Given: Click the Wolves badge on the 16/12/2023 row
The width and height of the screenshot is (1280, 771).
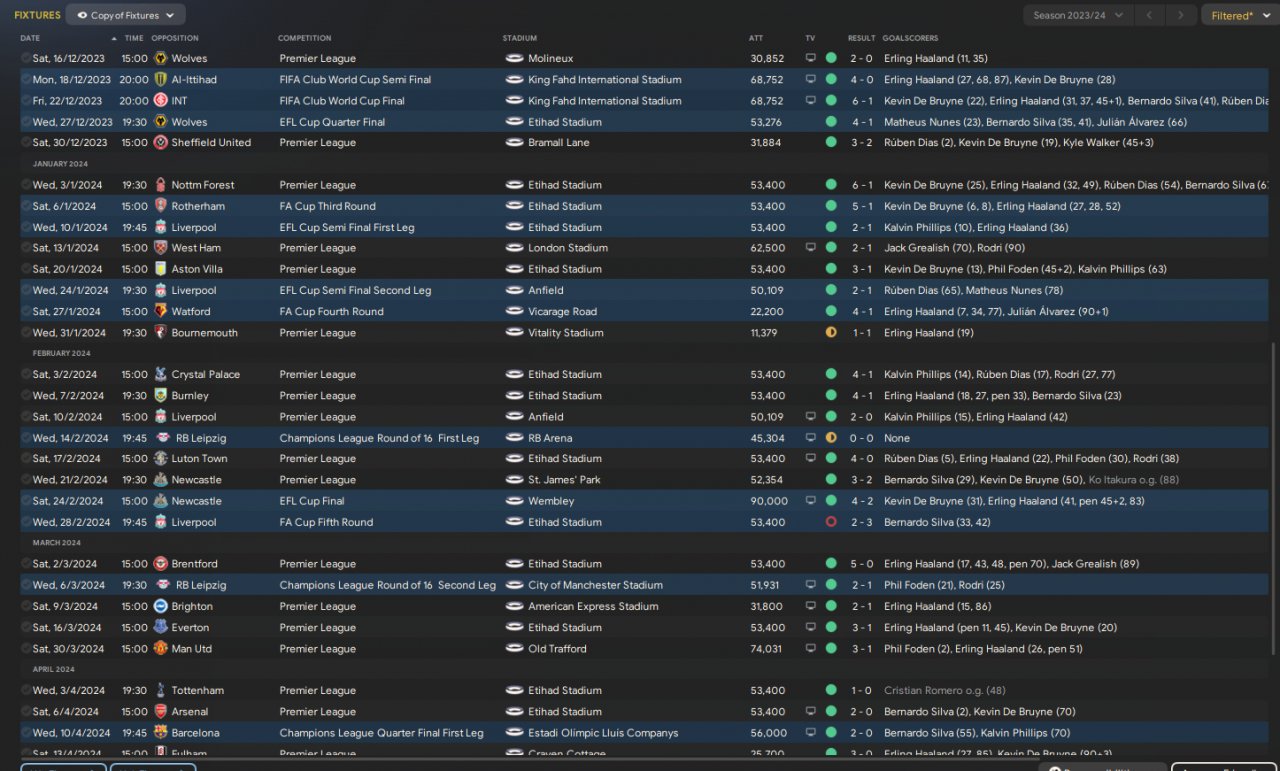Looking at the screenshot, I should 161,59.
